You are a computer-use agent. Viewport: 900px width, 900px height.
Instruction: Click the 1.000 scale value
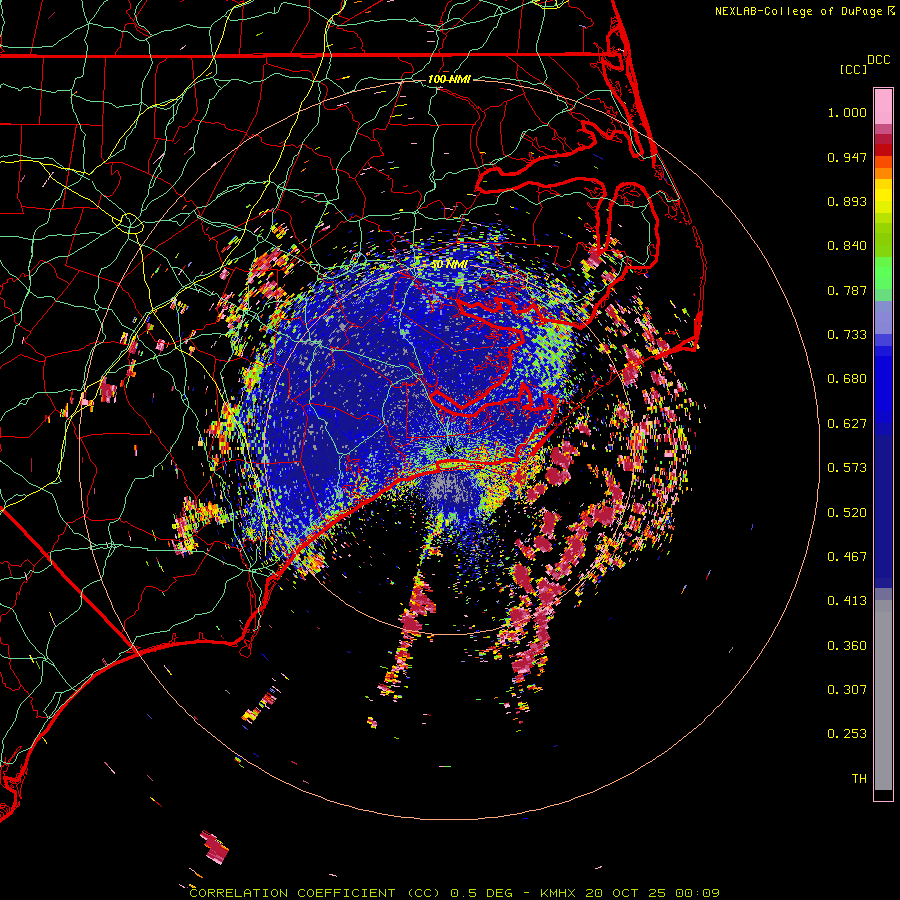pos(847,112)
